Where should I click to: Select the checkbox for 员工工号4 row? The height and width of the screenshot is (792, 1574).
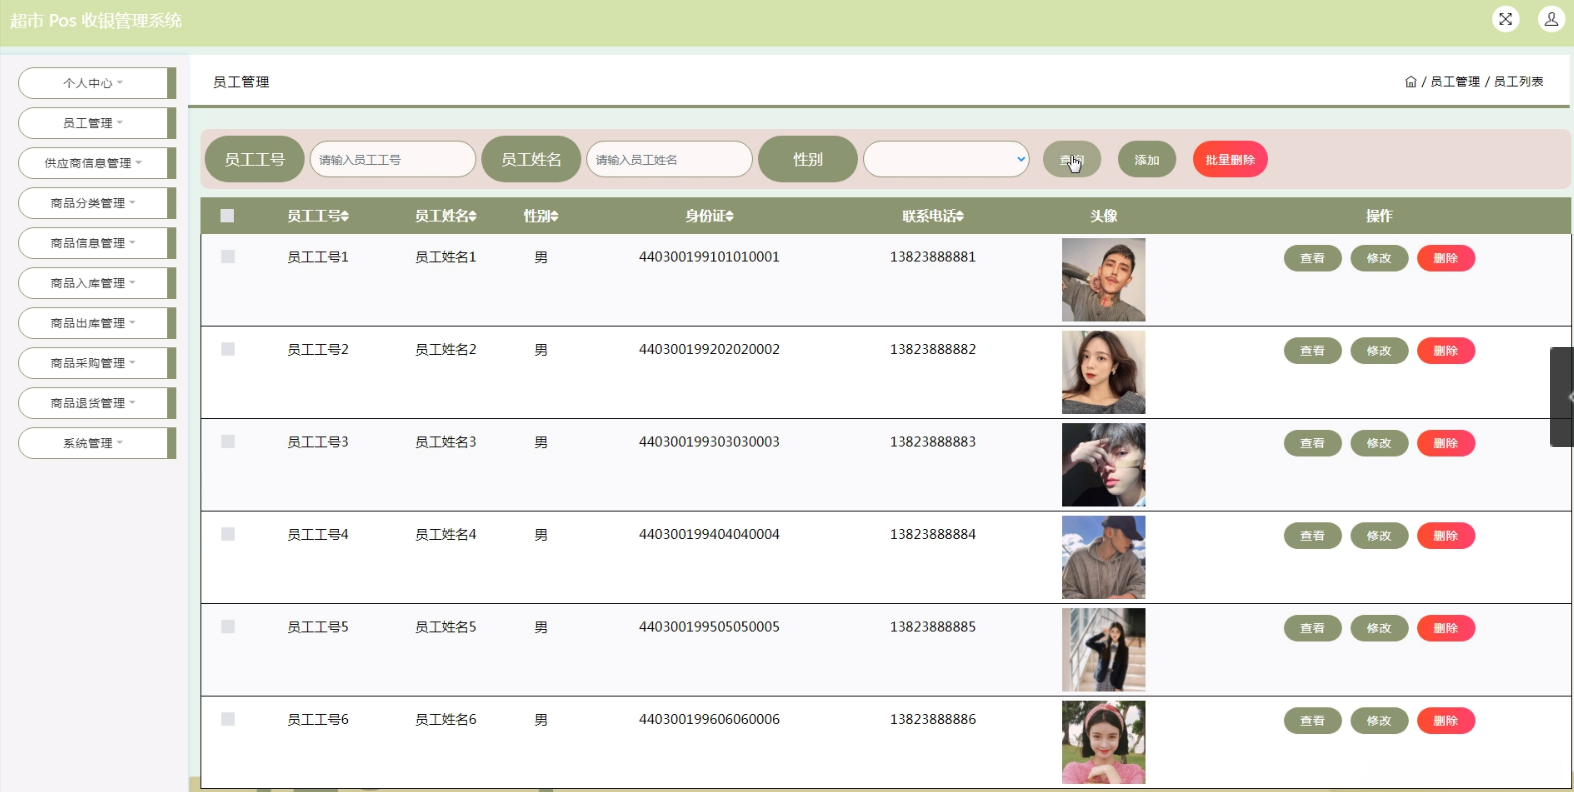click(x=228, y=534)
